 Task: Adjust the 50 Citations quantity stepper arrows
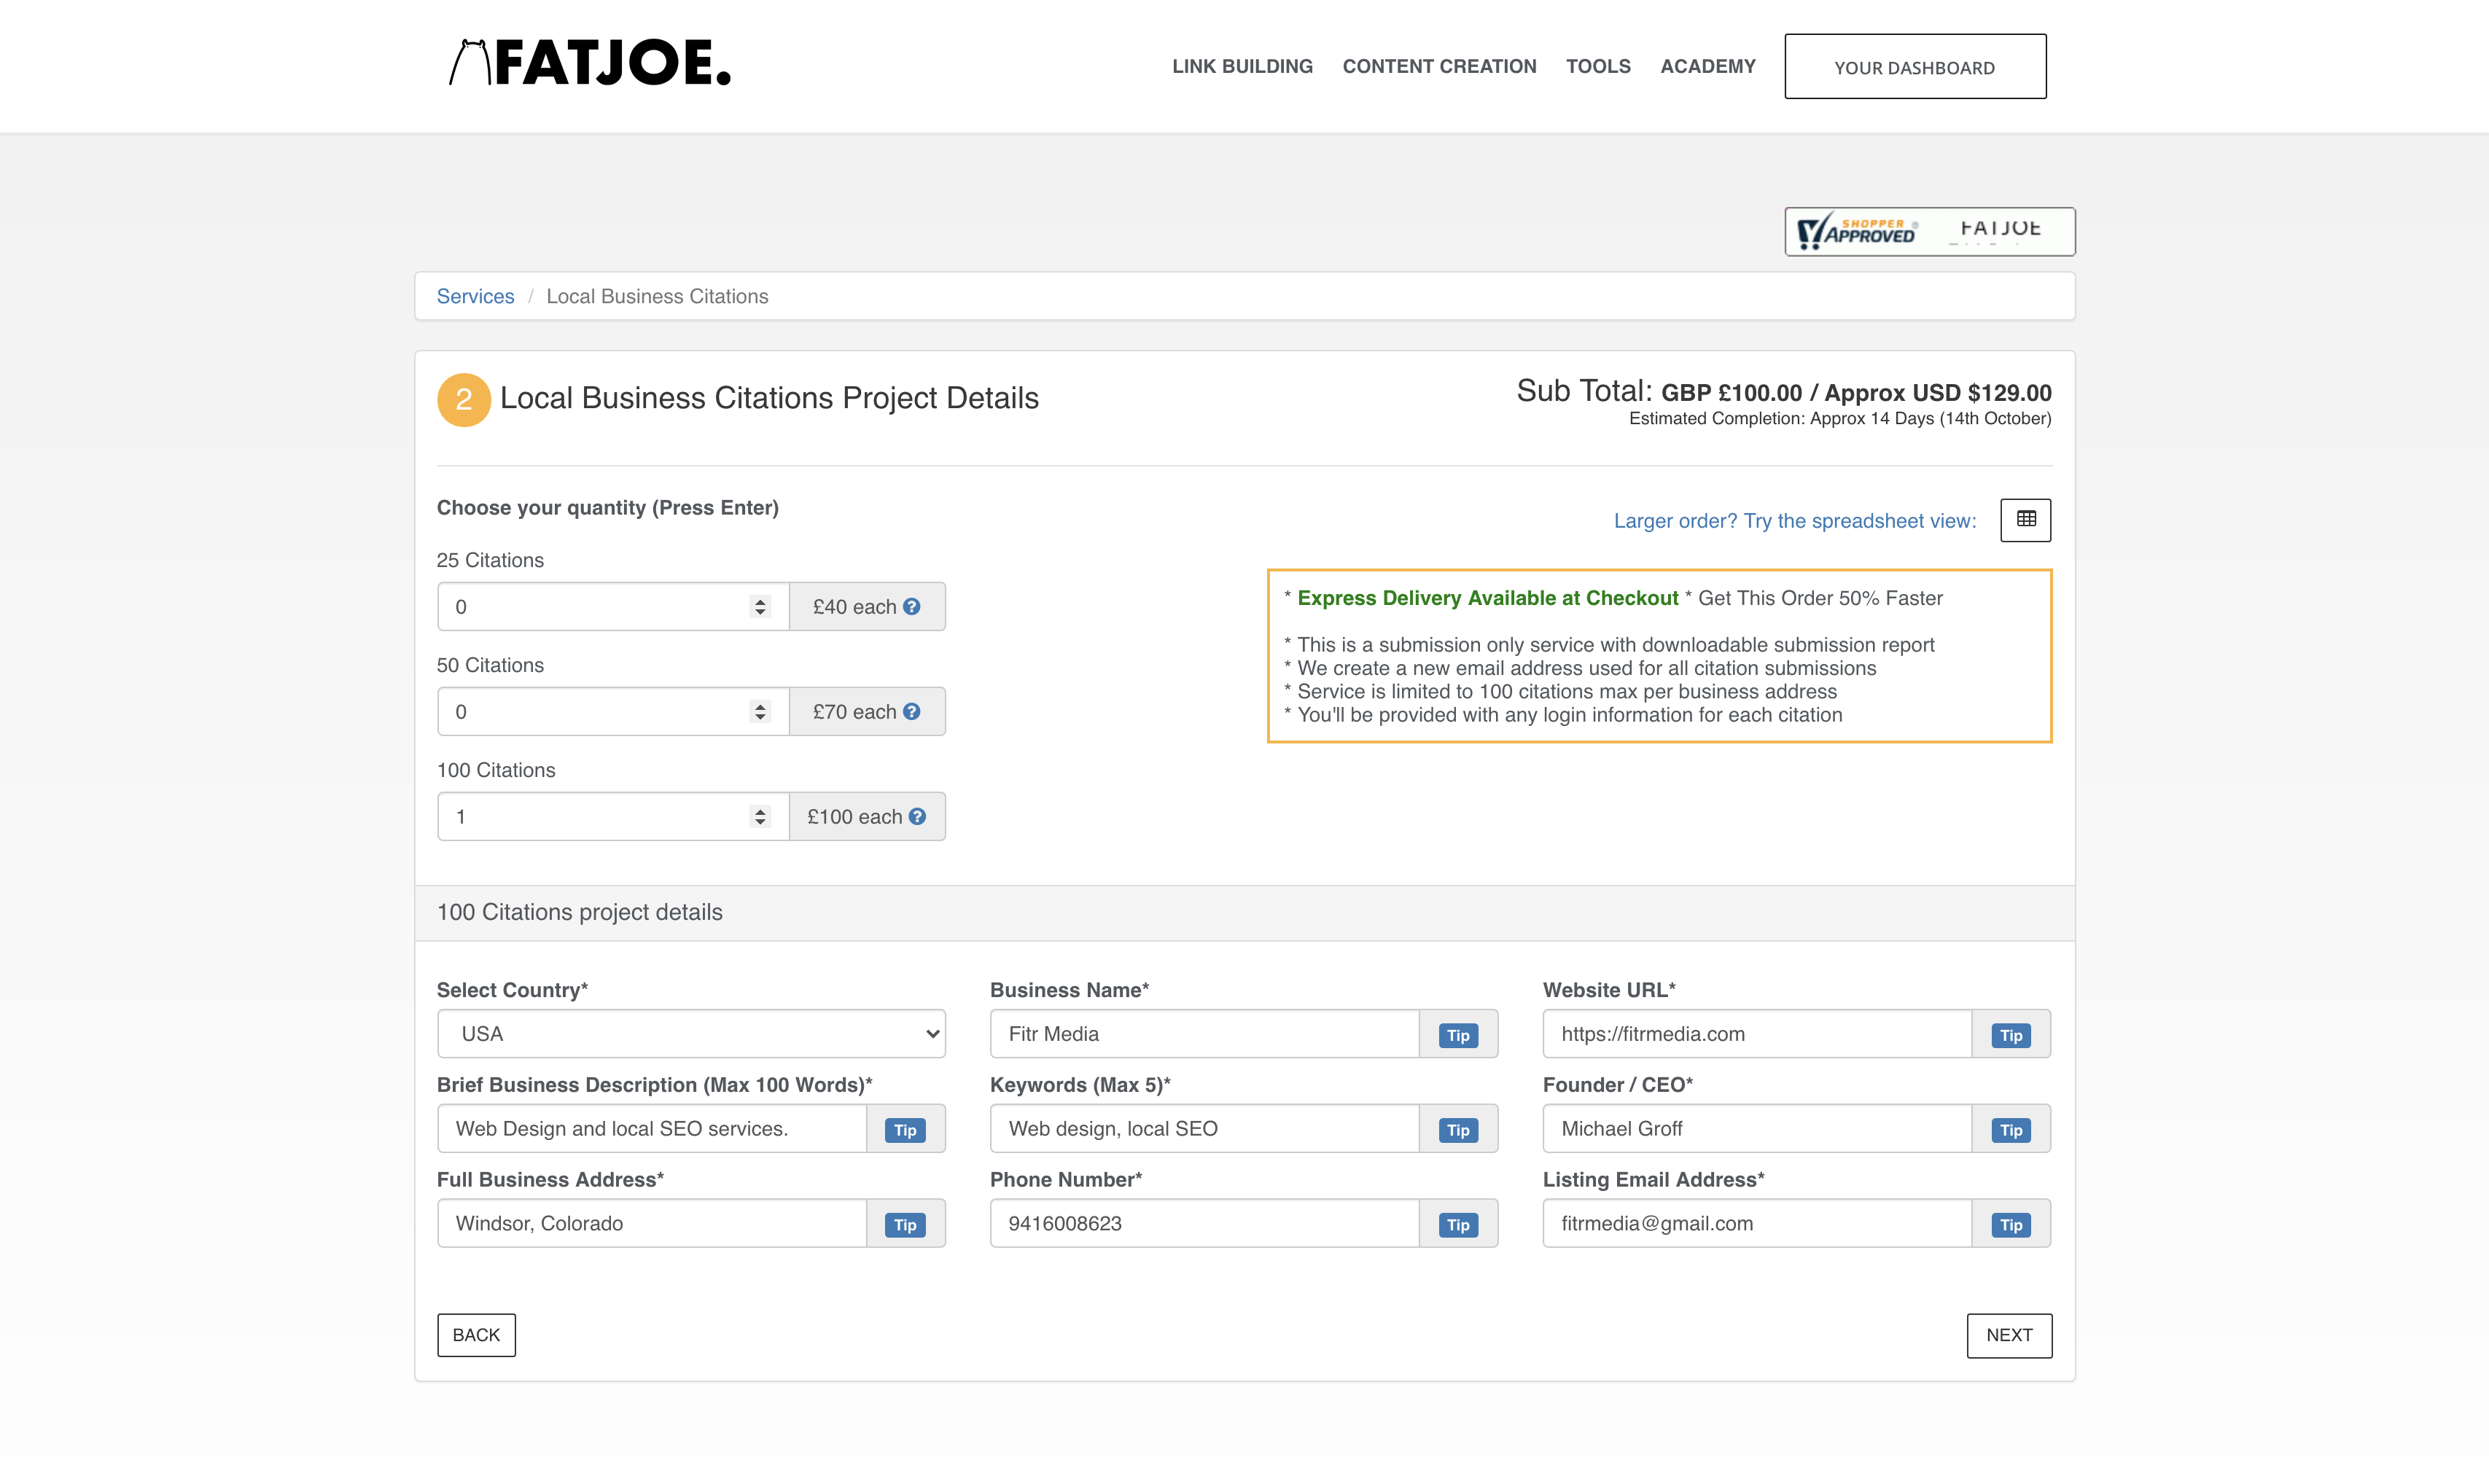(x=760, y=712)
